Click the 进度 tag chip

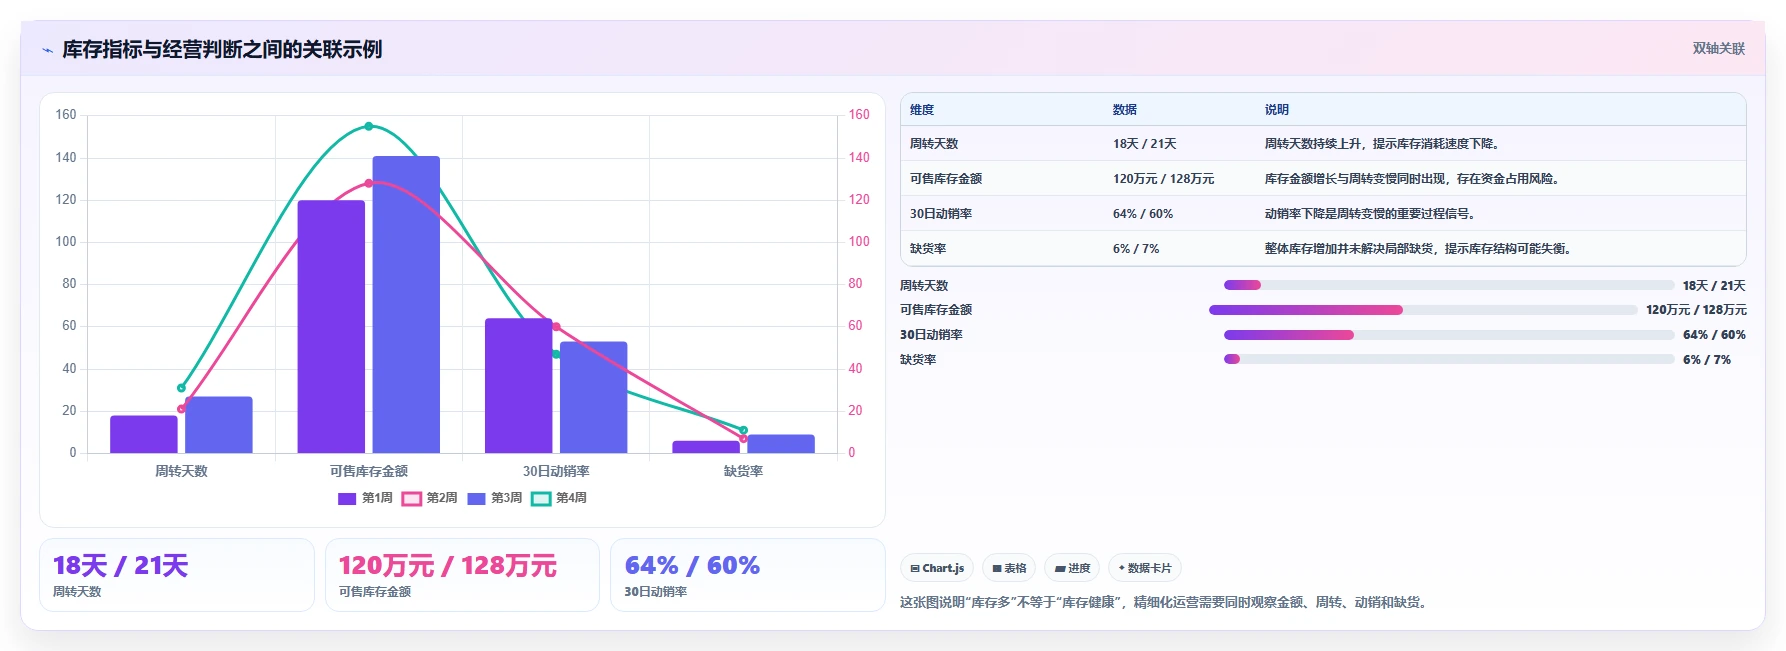[1072, 568]
